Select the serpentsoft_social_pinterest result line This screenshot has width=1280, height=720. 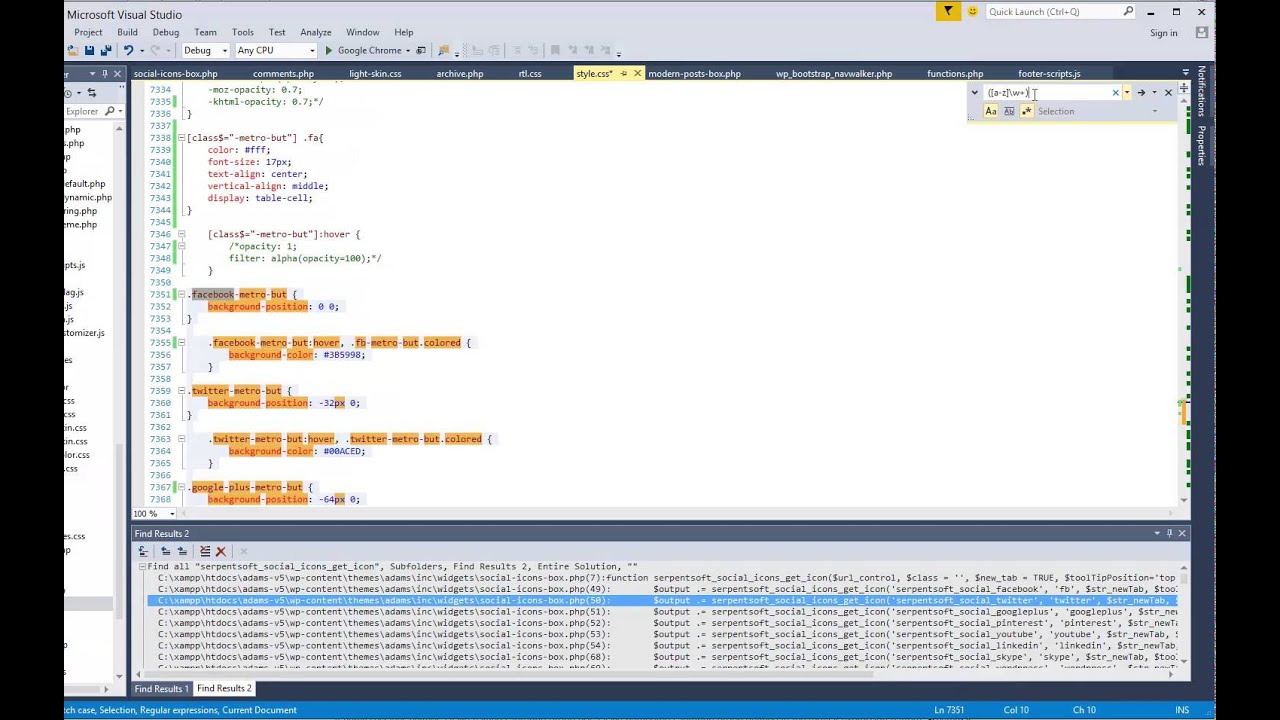[x=667, y=623]
